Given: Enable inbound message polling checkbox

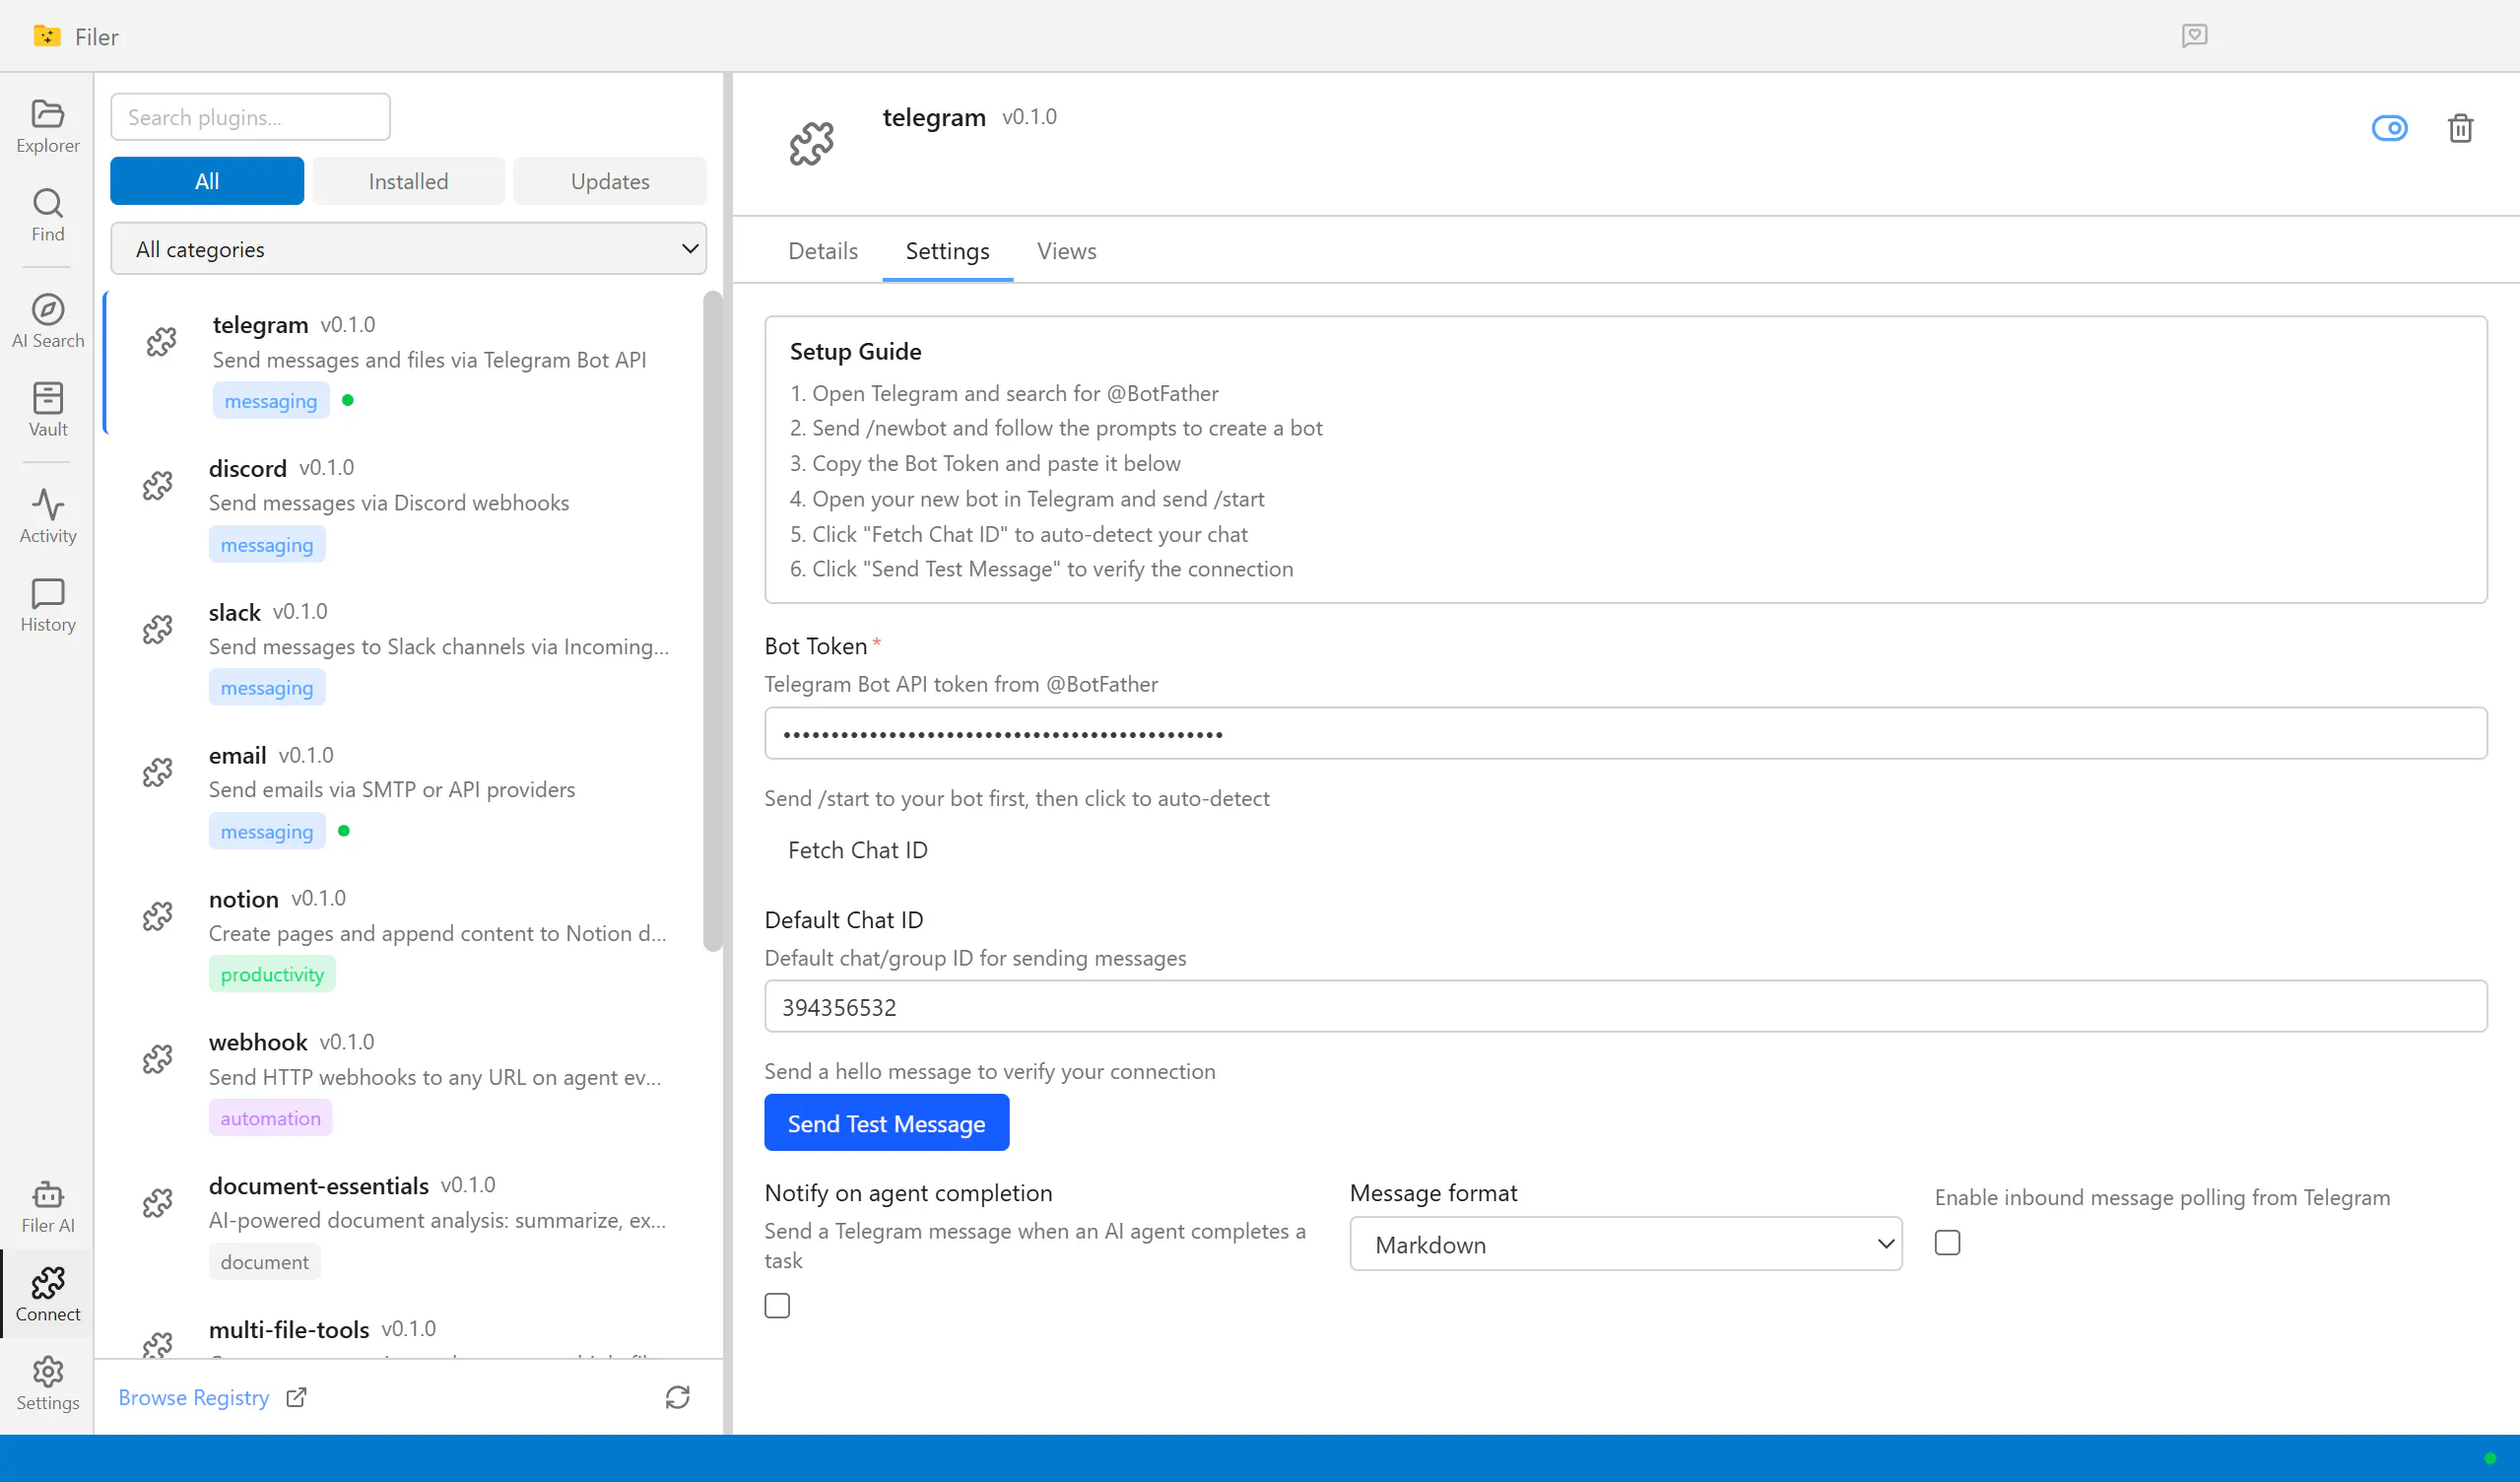Looking at the screenshot, I should pos(1947,1243).
